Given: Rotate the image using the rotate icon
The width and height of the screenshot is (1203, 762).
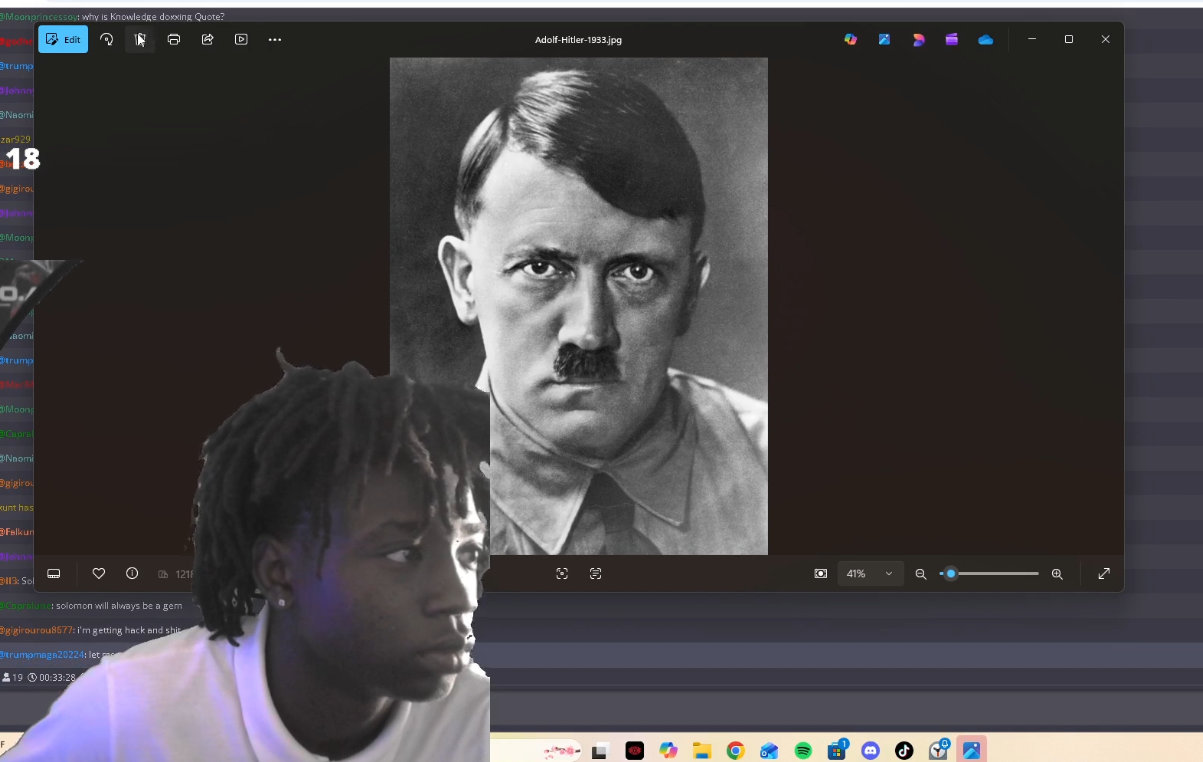Looking at the screenshot, I should tap(107, 39).
